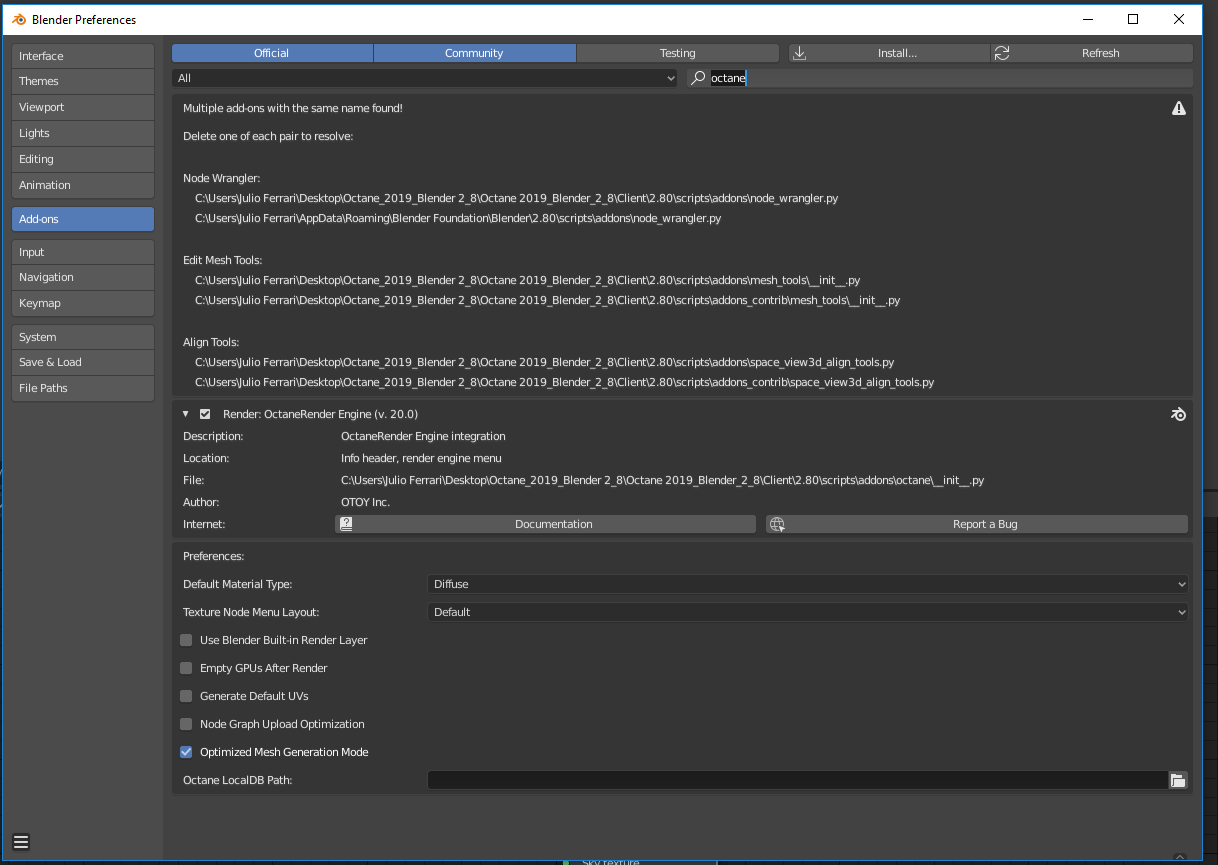Open the hamburger menu at bottom left
Viewport: 1218px width, 865px height.
click(21, 841)
